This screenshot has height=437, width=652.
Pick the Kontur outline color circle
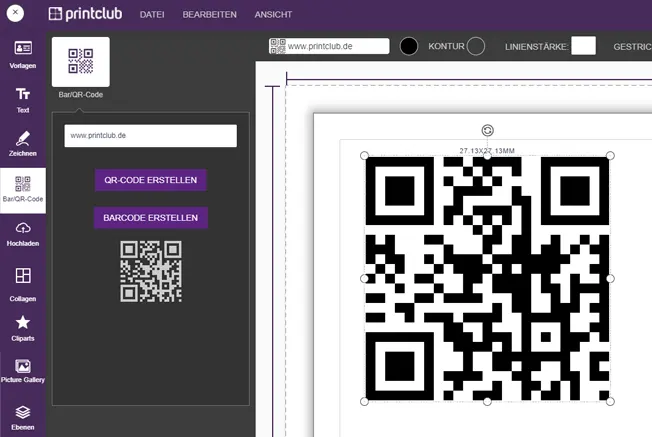[476, 46]
